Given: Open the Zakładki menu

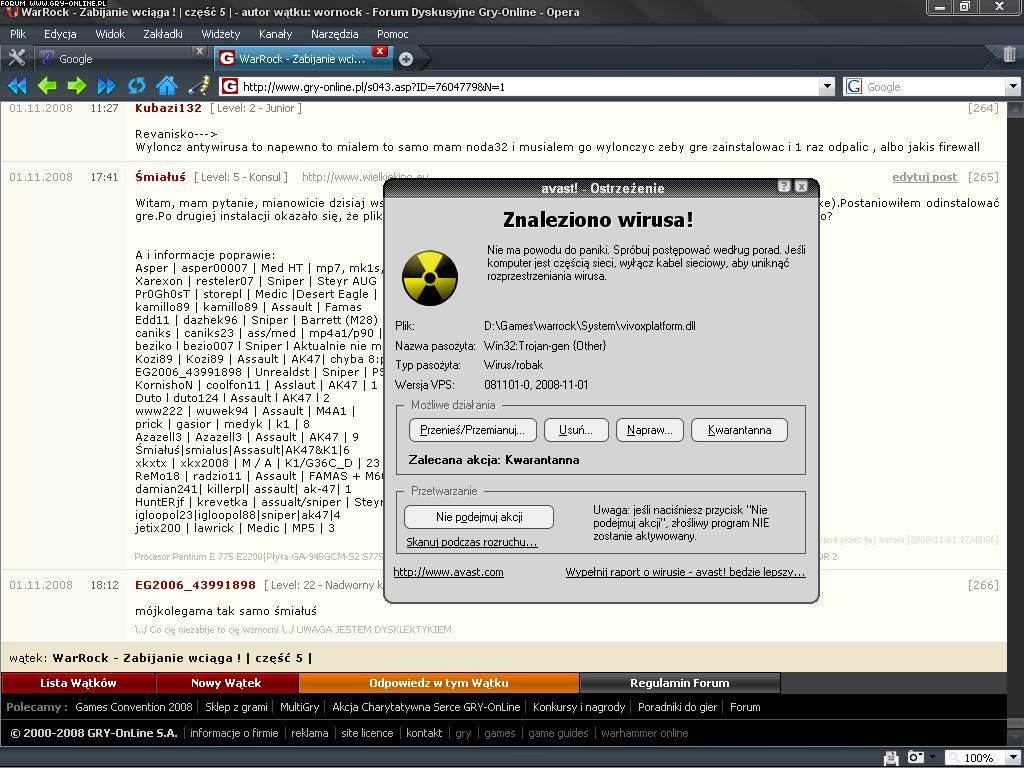Looking at the screenshot, I should 162,33.
